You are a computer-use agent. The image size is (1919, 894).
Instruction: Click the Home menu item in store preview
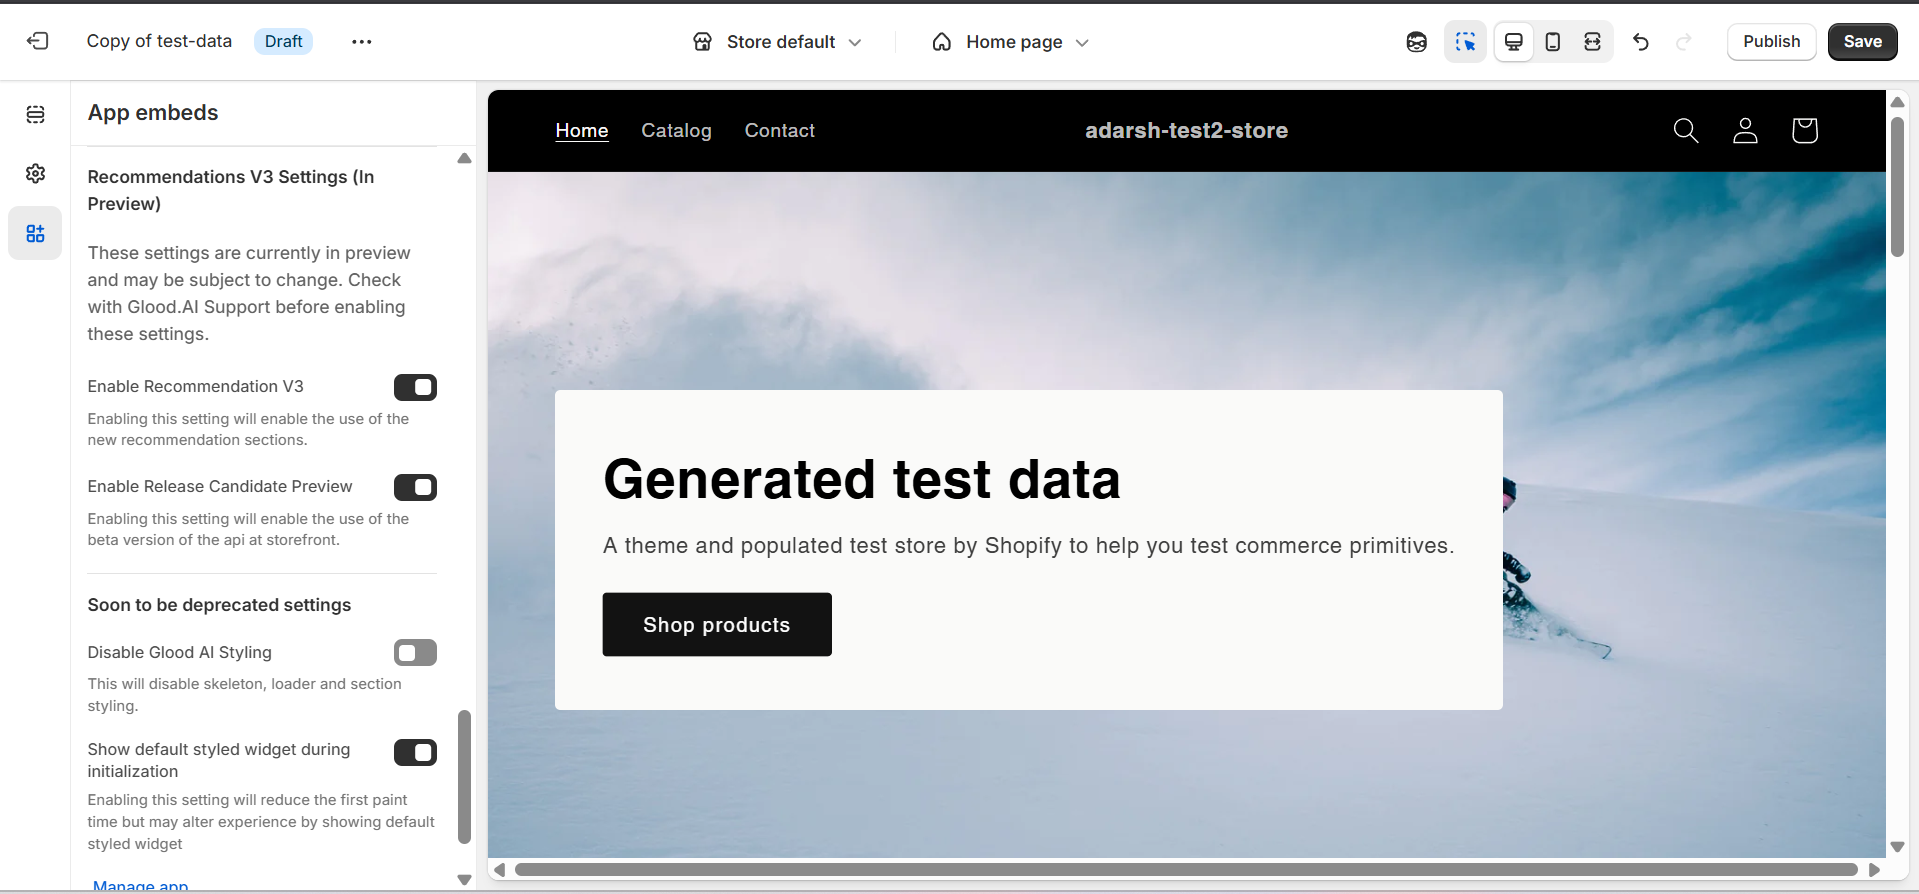(x=582, y=130)
